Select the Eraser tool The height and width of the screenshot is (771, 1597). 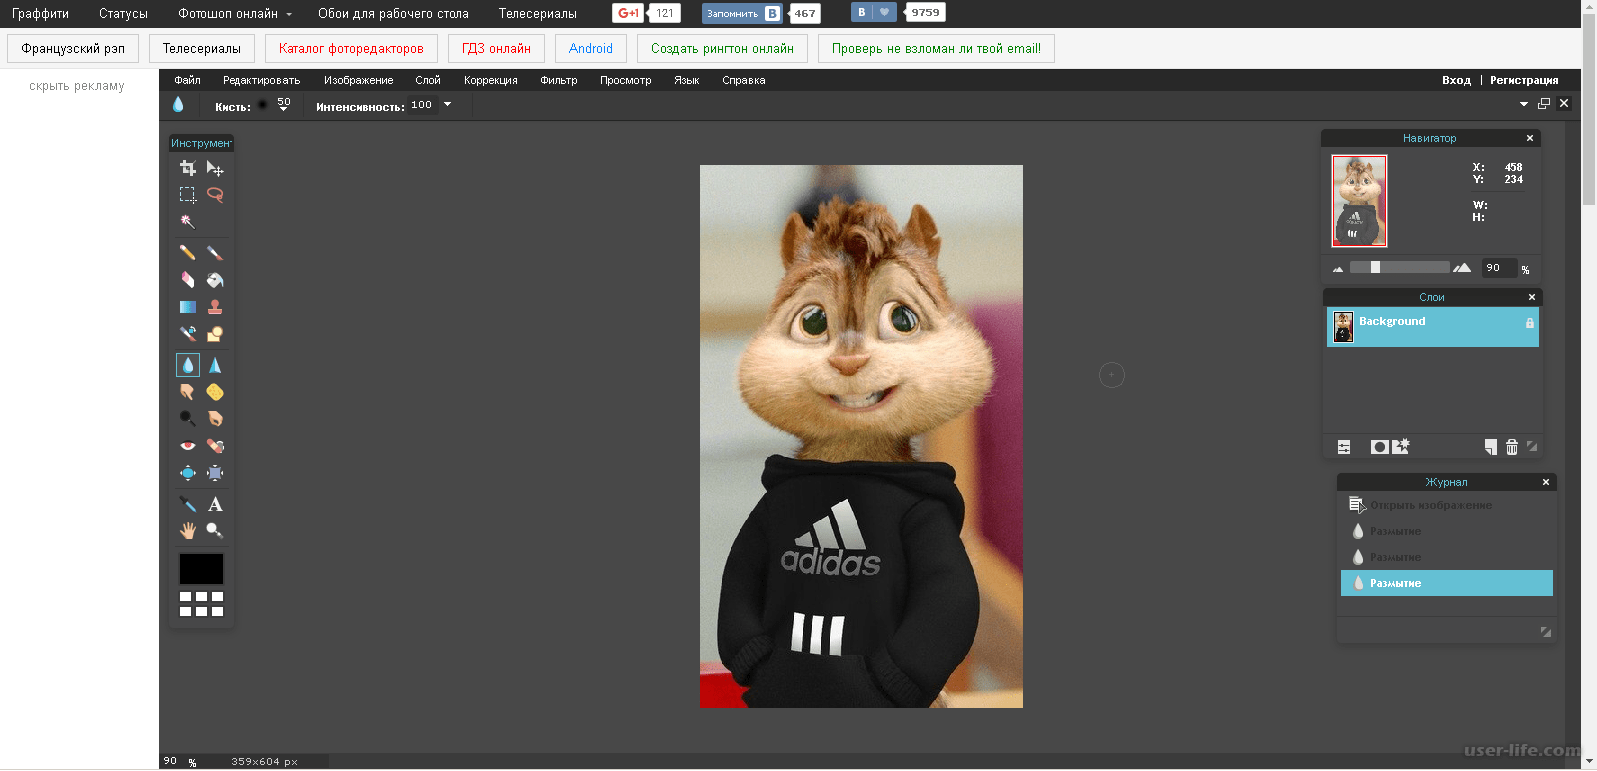click(x=188, y=280)
